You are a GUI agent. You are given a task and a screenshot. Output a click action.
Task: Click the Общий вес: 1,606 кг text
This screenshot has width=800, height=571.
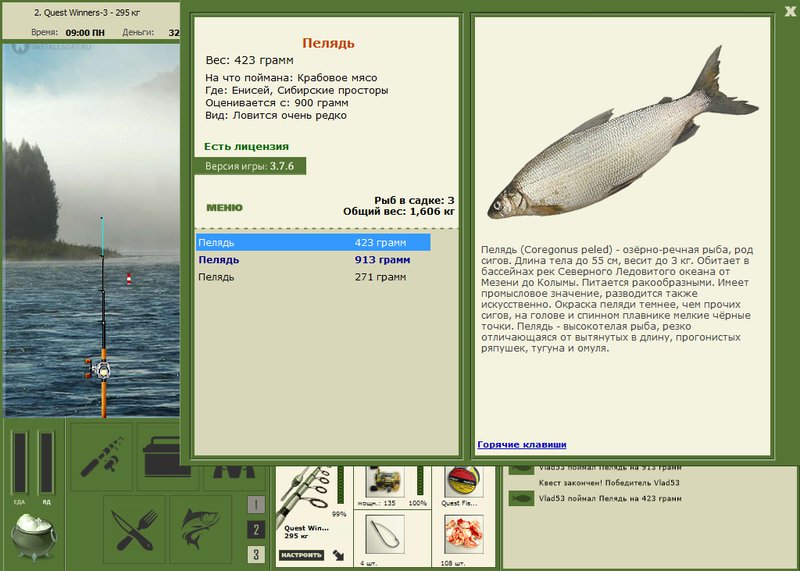pyautogui.click(x=398, y=211)
